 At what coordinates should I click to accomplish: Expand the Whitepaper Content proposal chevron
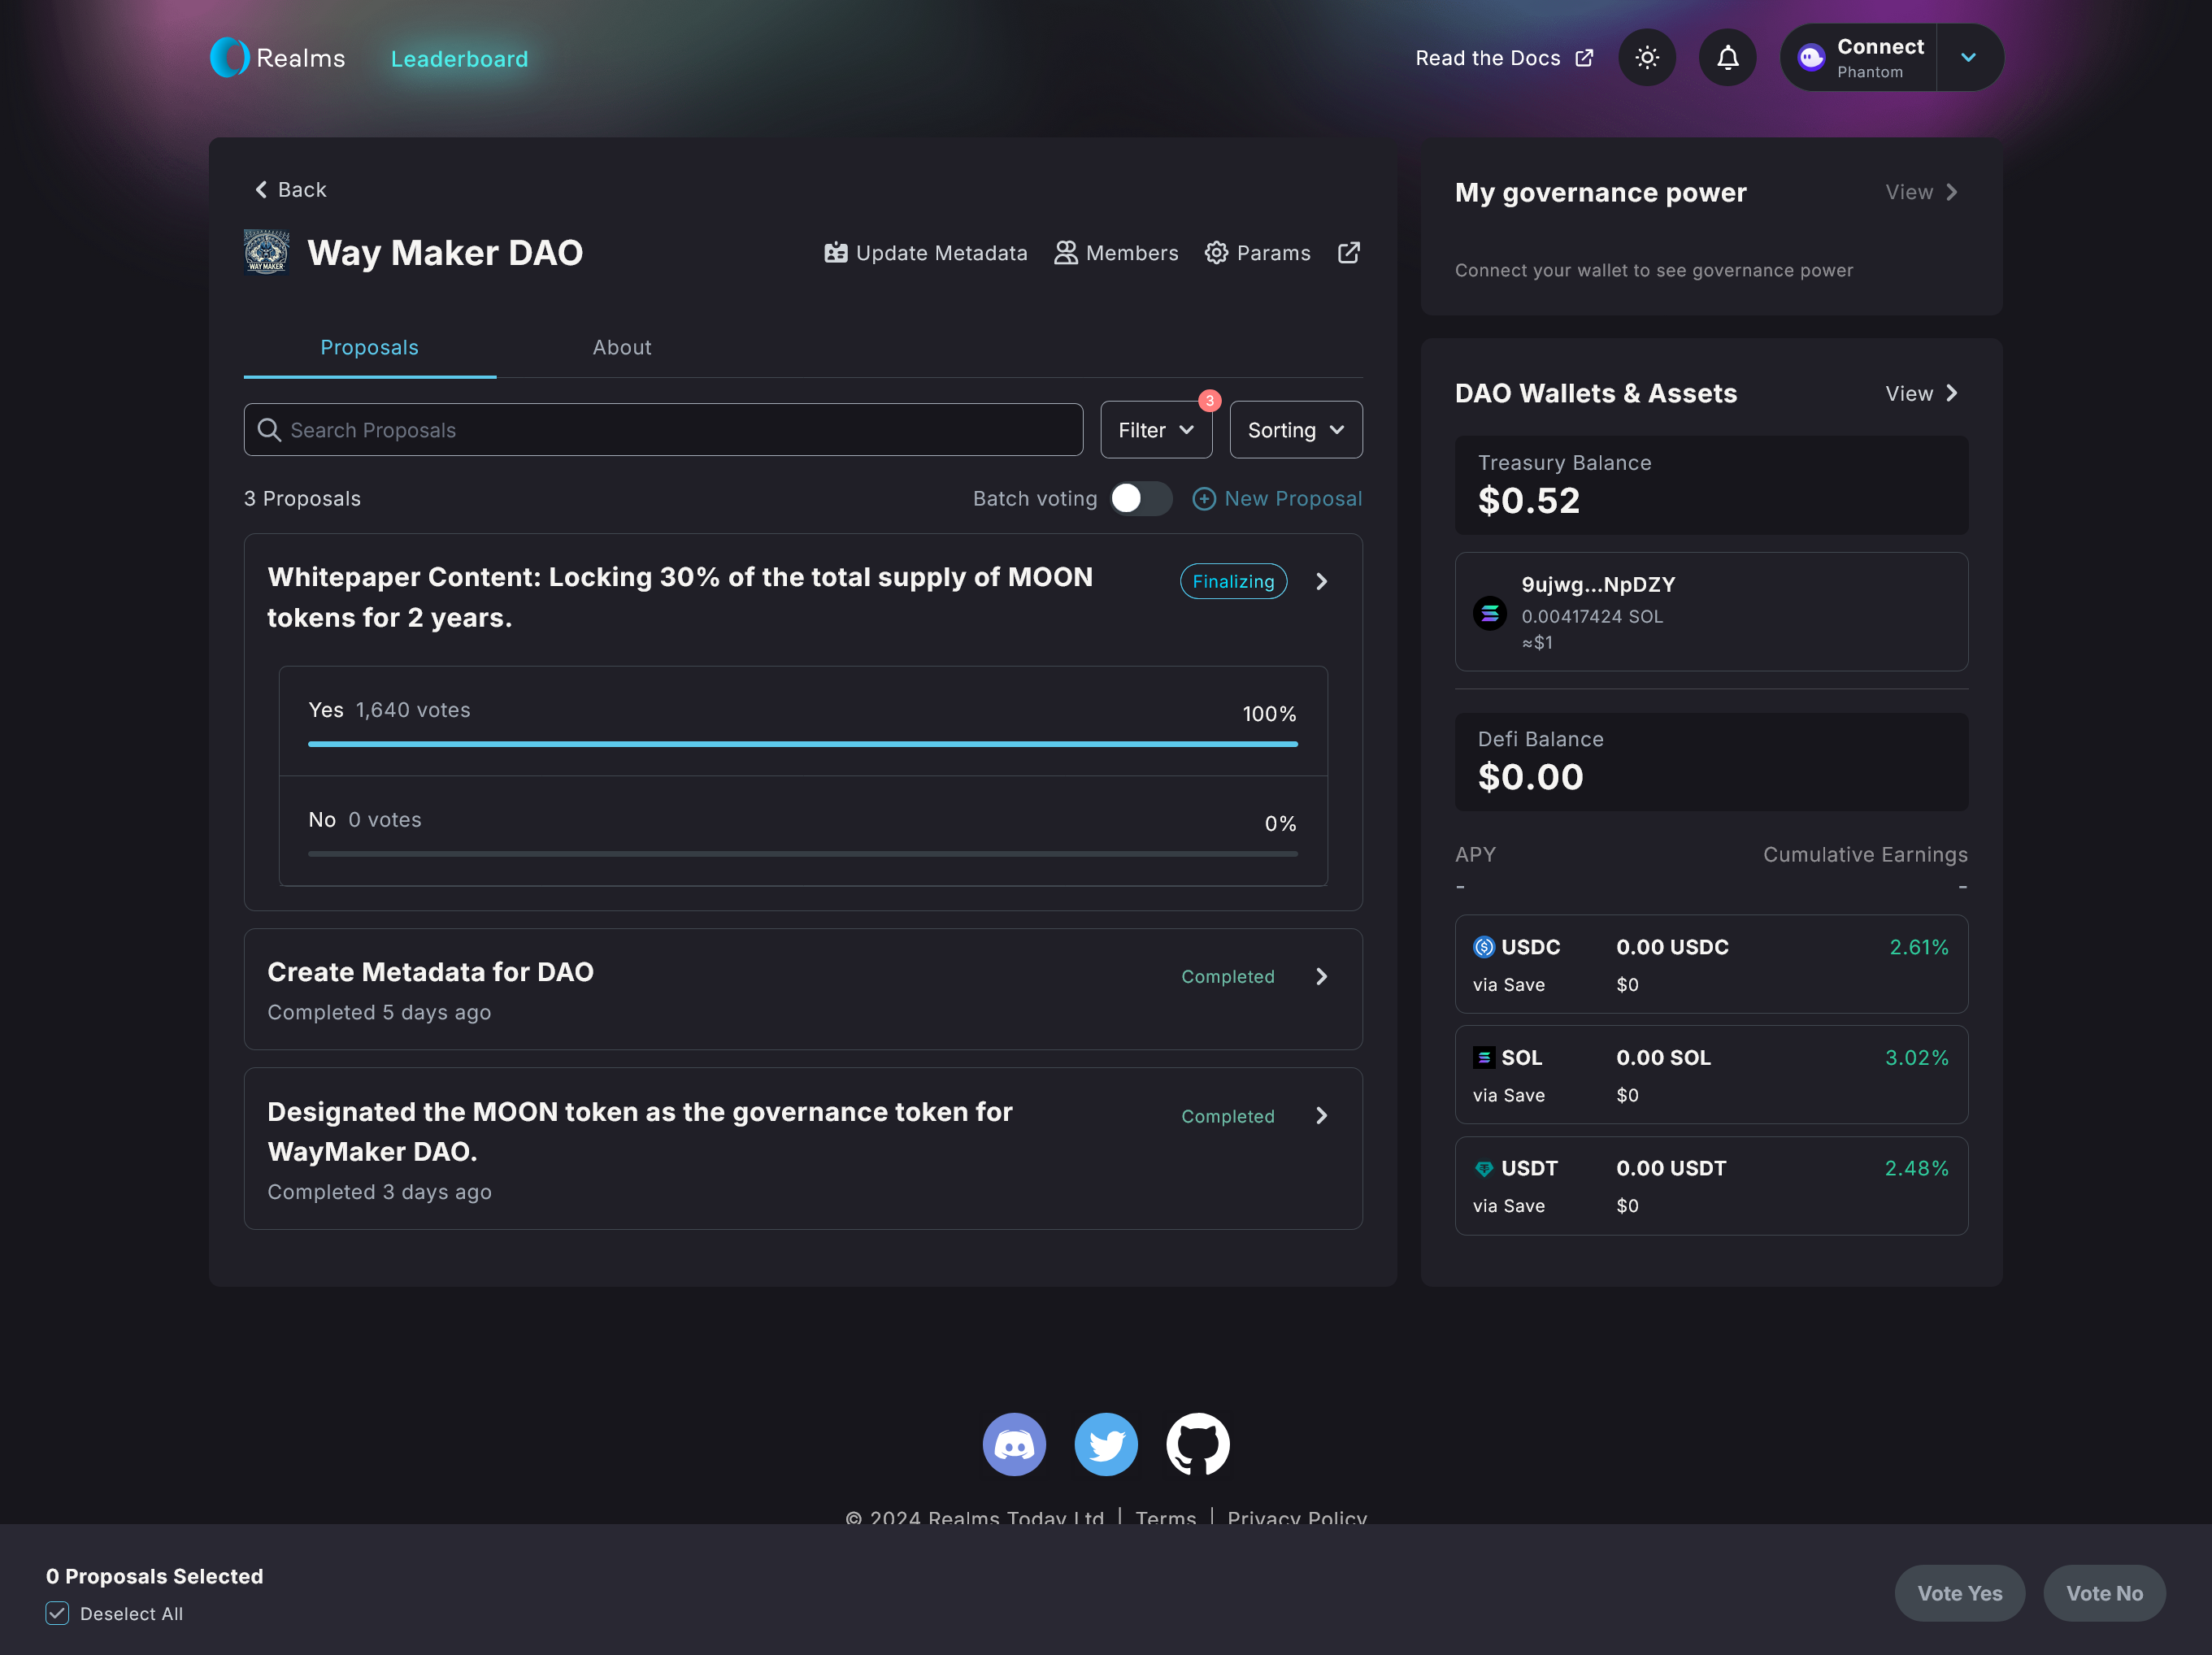tap(1322, 582)
